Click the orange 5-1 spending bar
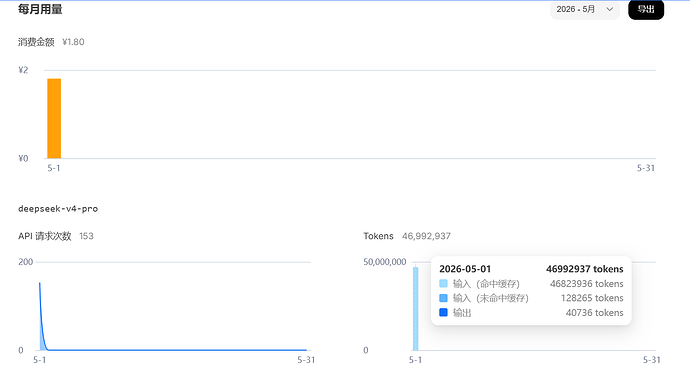This screenshot has height=373, width=690. point(54,118)
